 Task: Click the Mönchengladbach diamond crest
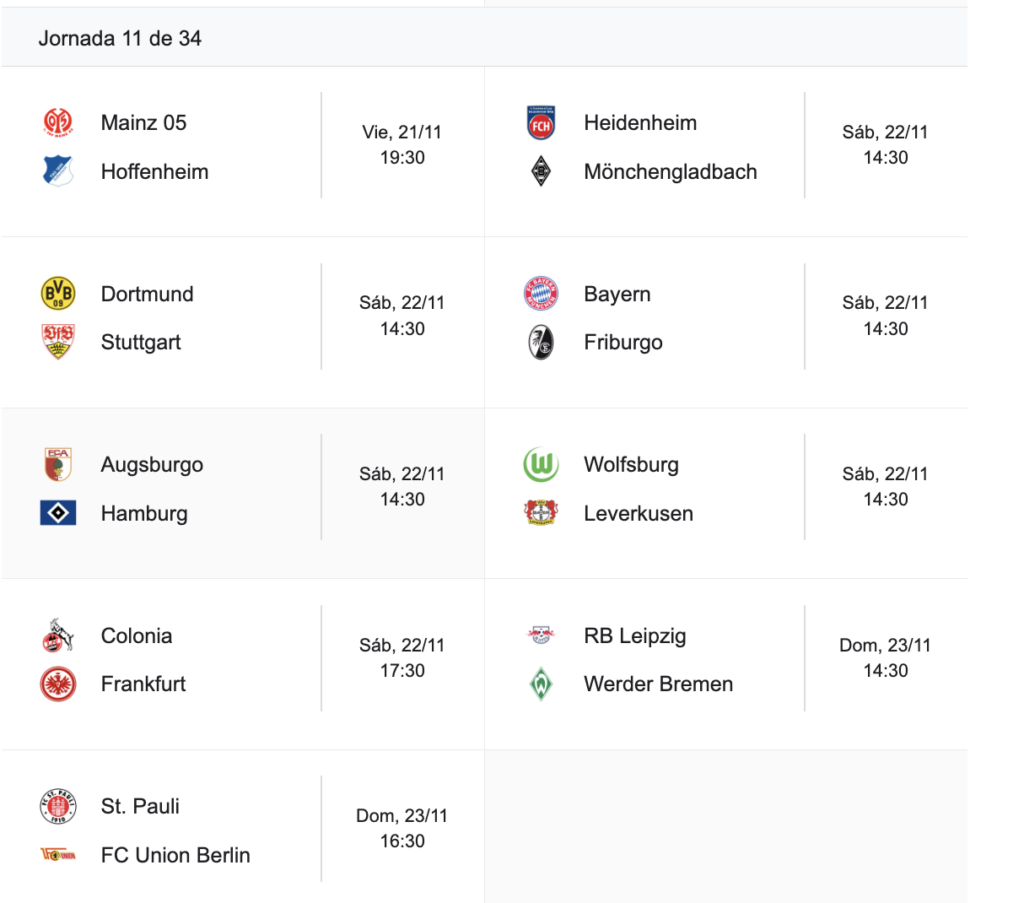pos(541,172)
